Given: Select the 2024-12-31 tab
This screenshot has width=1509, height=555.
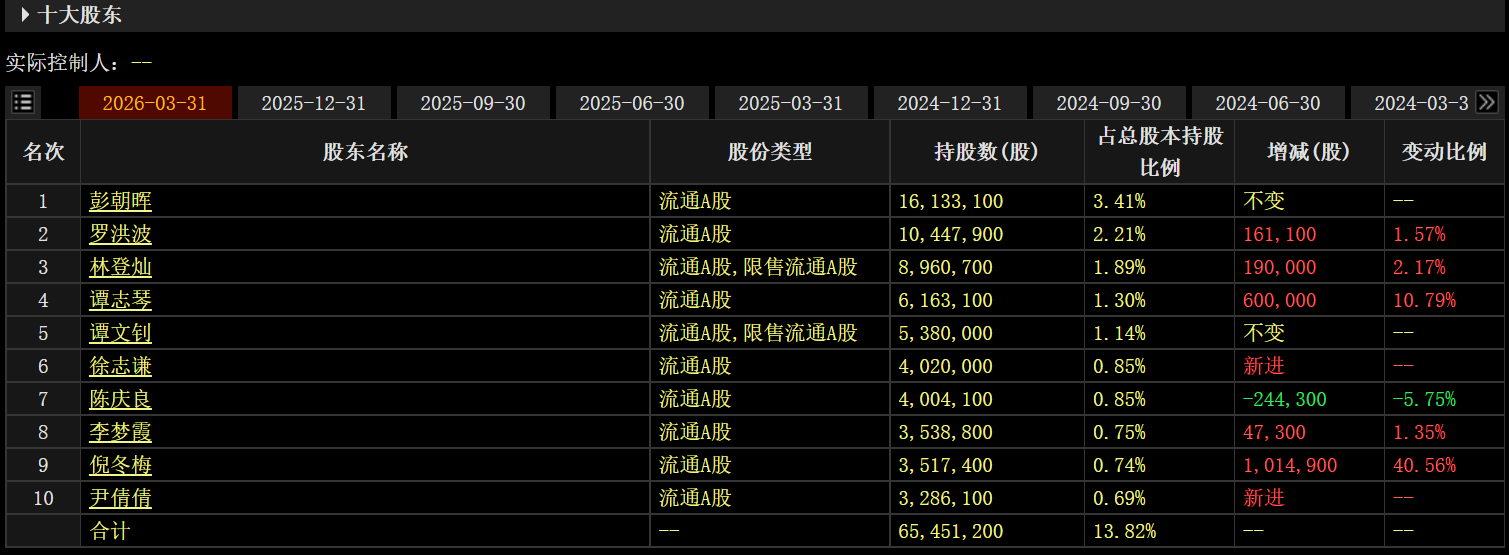Looking at the screenshot, I should pyautogui.click(x=950, y=103).
